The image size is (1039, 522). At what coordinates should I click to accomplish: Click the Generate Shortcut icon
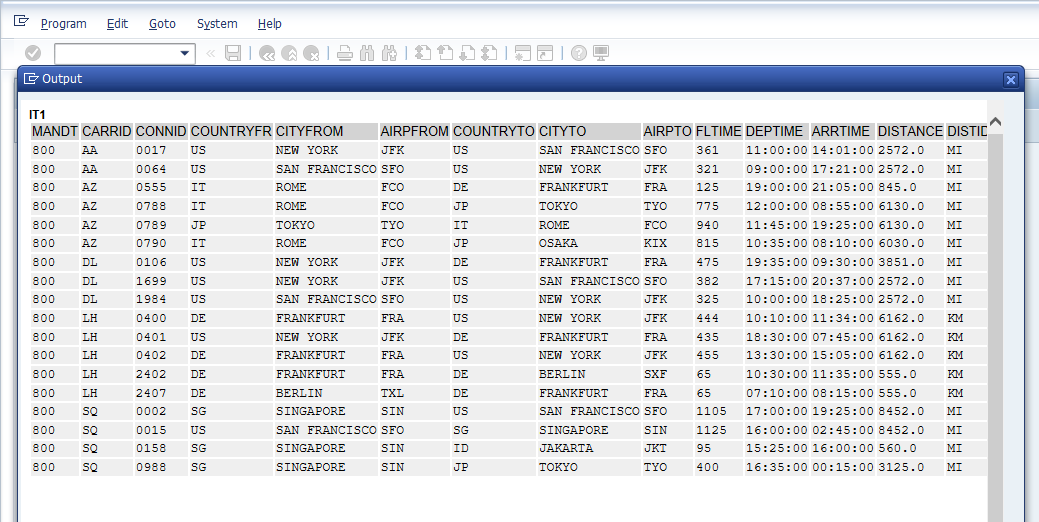coord(545,53)
